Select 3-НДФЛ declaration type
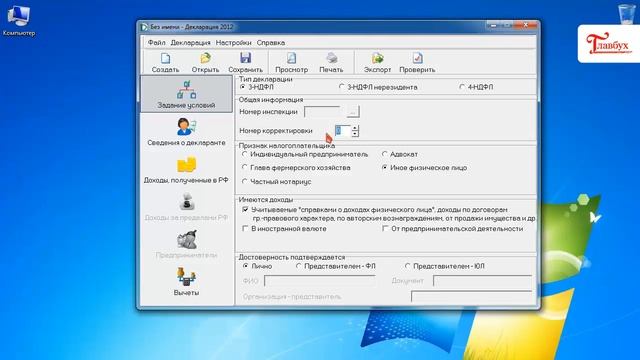 257,87
